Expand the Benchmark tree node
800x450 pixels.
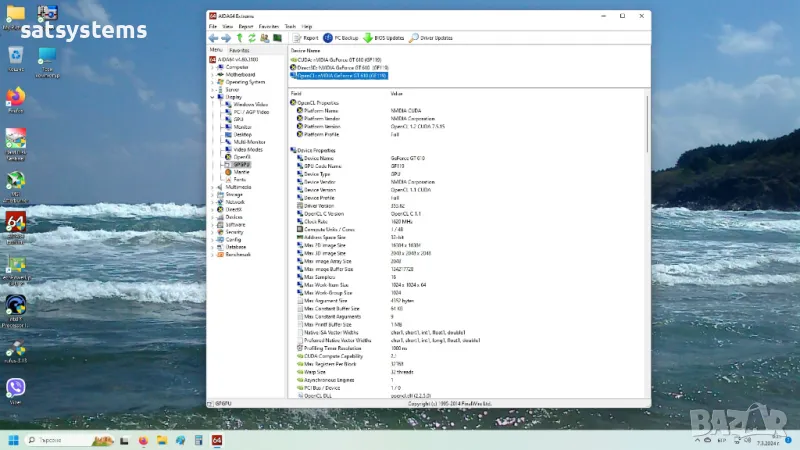[x=212, y=254]
